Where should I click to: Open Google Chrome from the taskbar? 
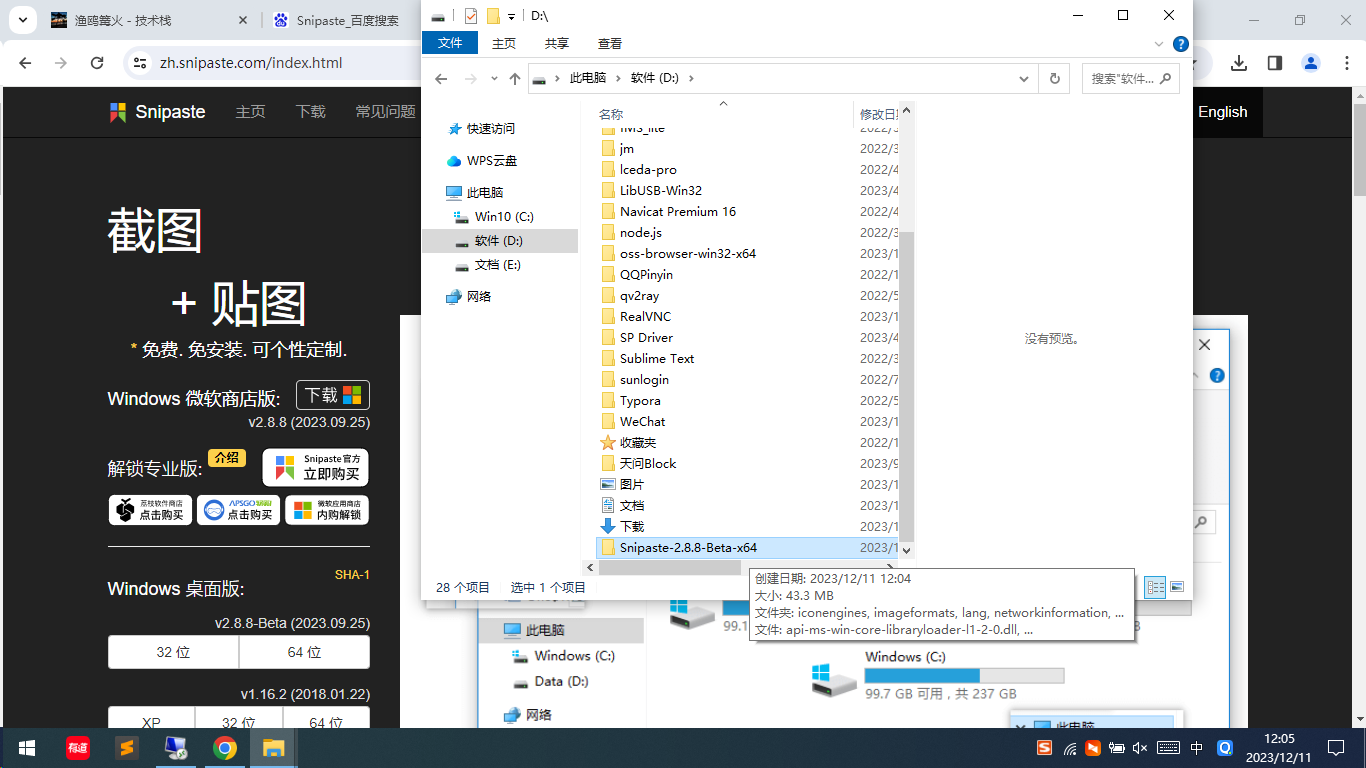[x=224, y=747]
